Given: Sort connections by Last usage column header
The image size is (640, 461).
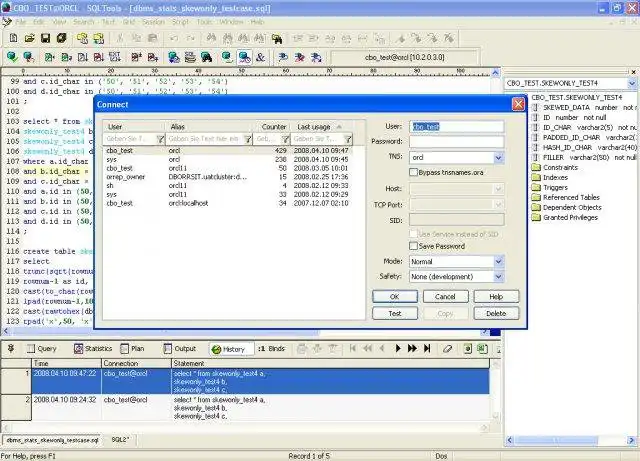Looking at the screenshot, I should [318, 127].
